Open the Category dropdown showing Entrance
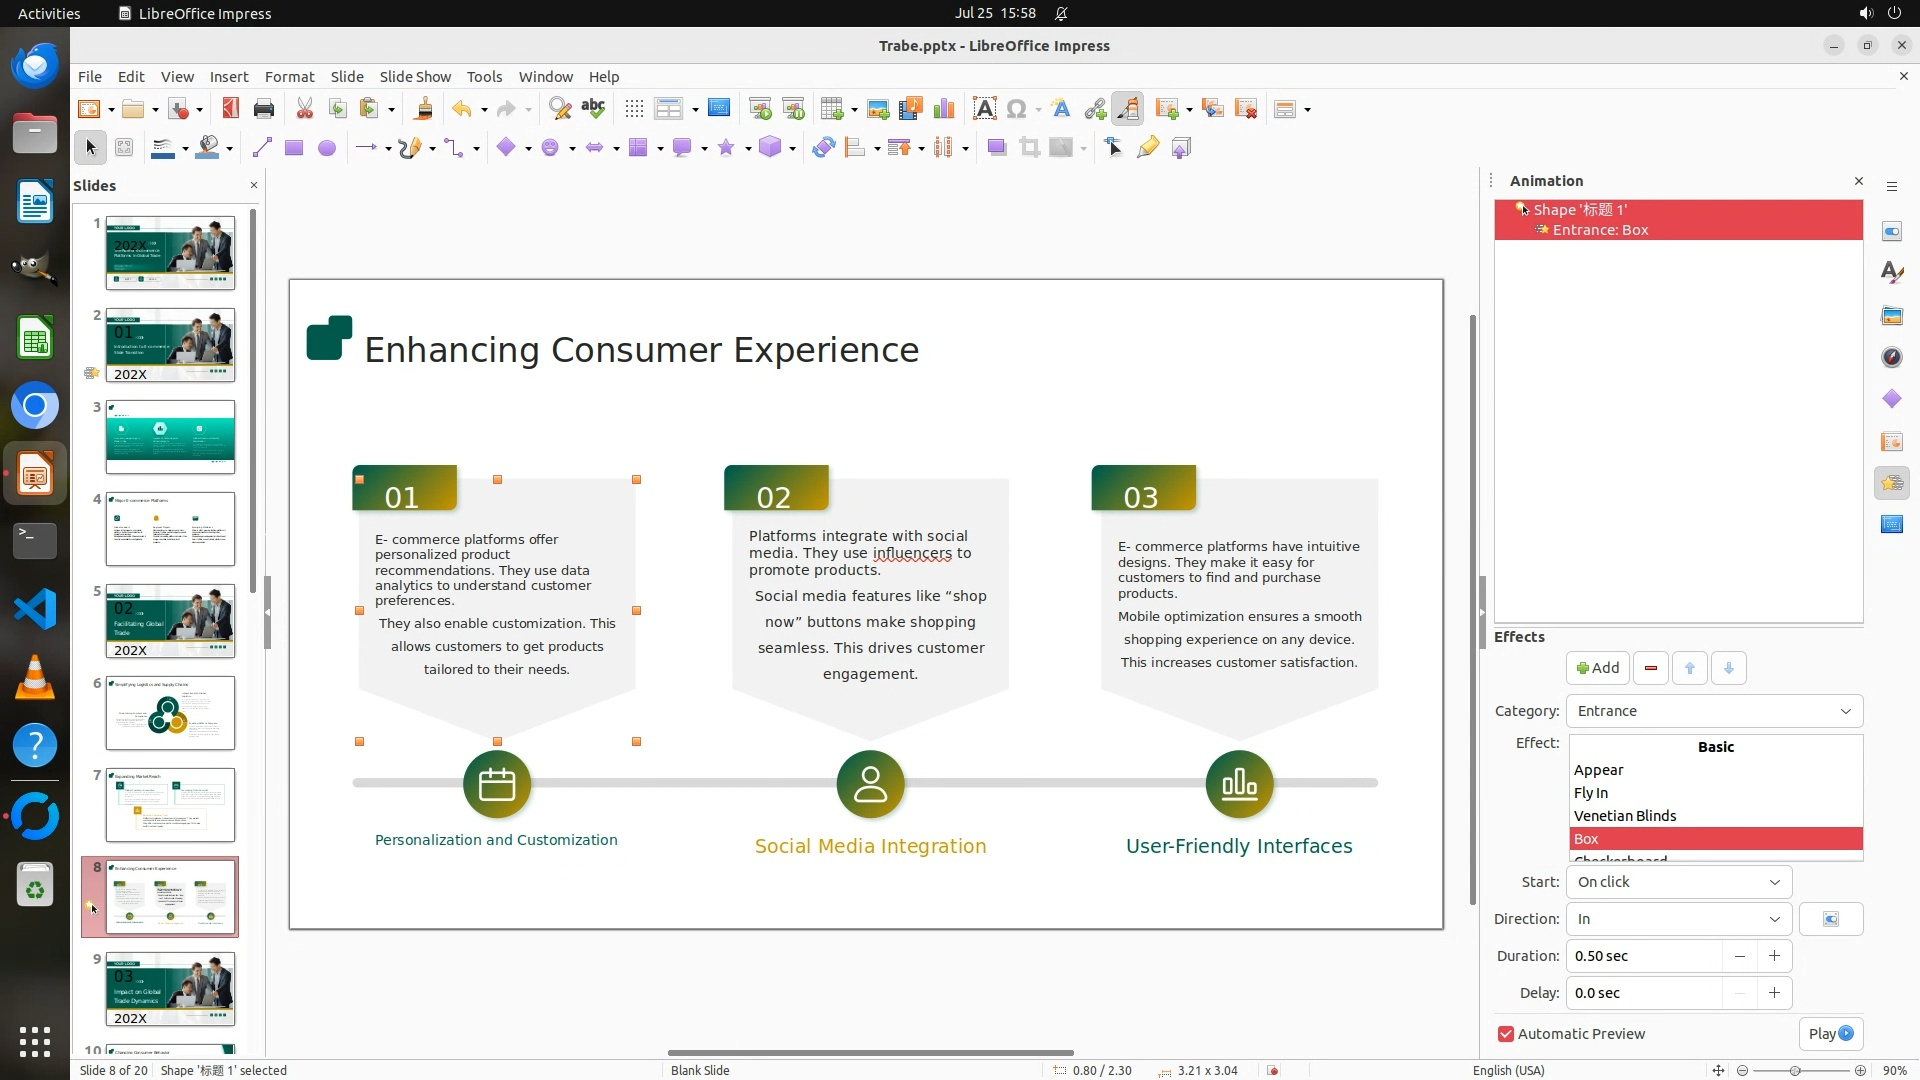 click(x=1714, y=711)
